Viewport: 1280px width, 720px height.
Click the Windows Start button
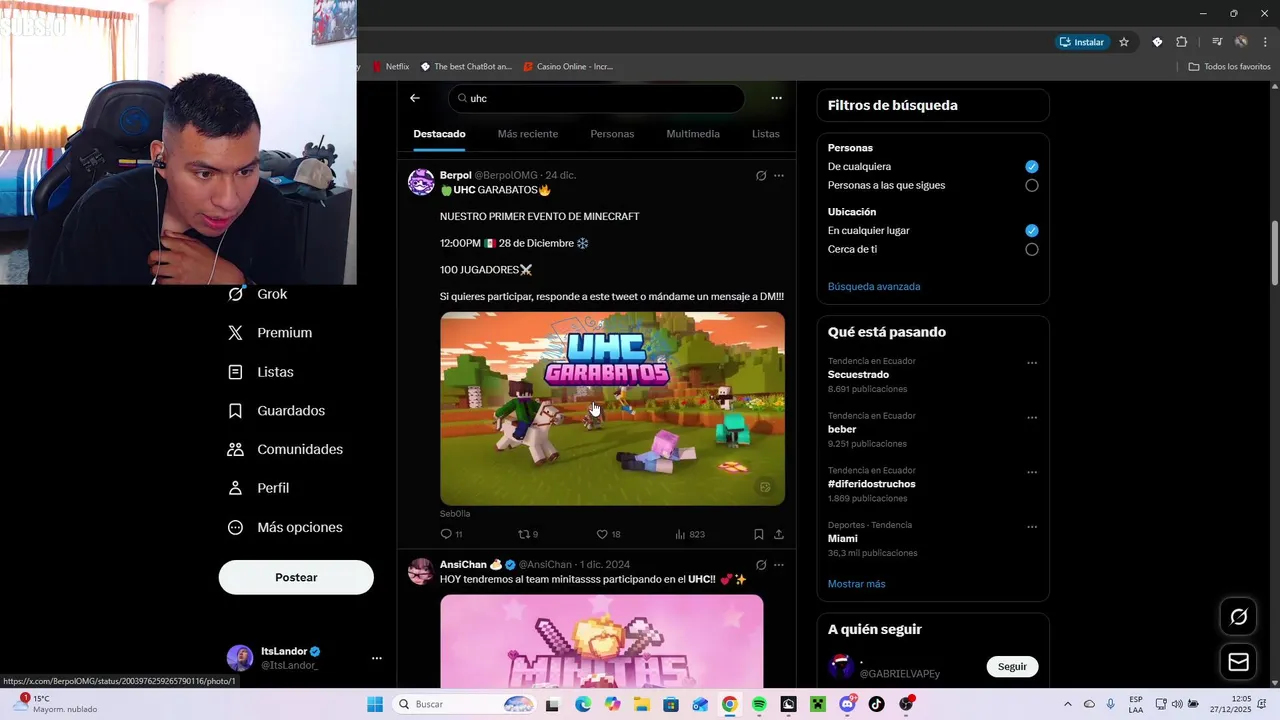[x=375, y=704]
